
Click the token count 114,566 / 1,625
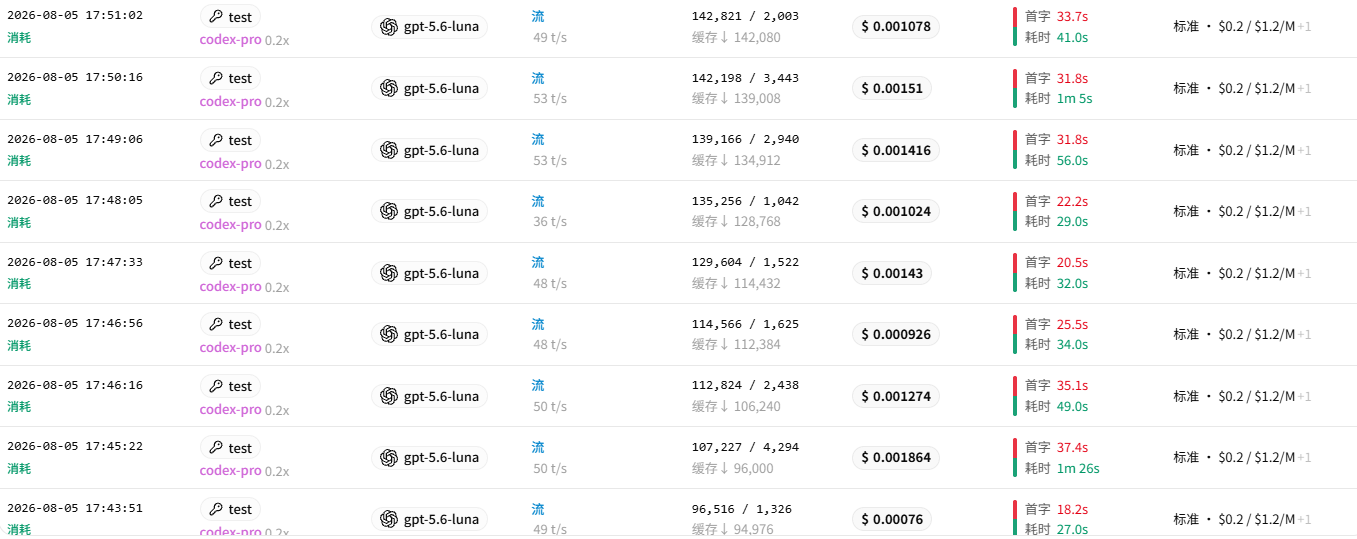[745, 324]
